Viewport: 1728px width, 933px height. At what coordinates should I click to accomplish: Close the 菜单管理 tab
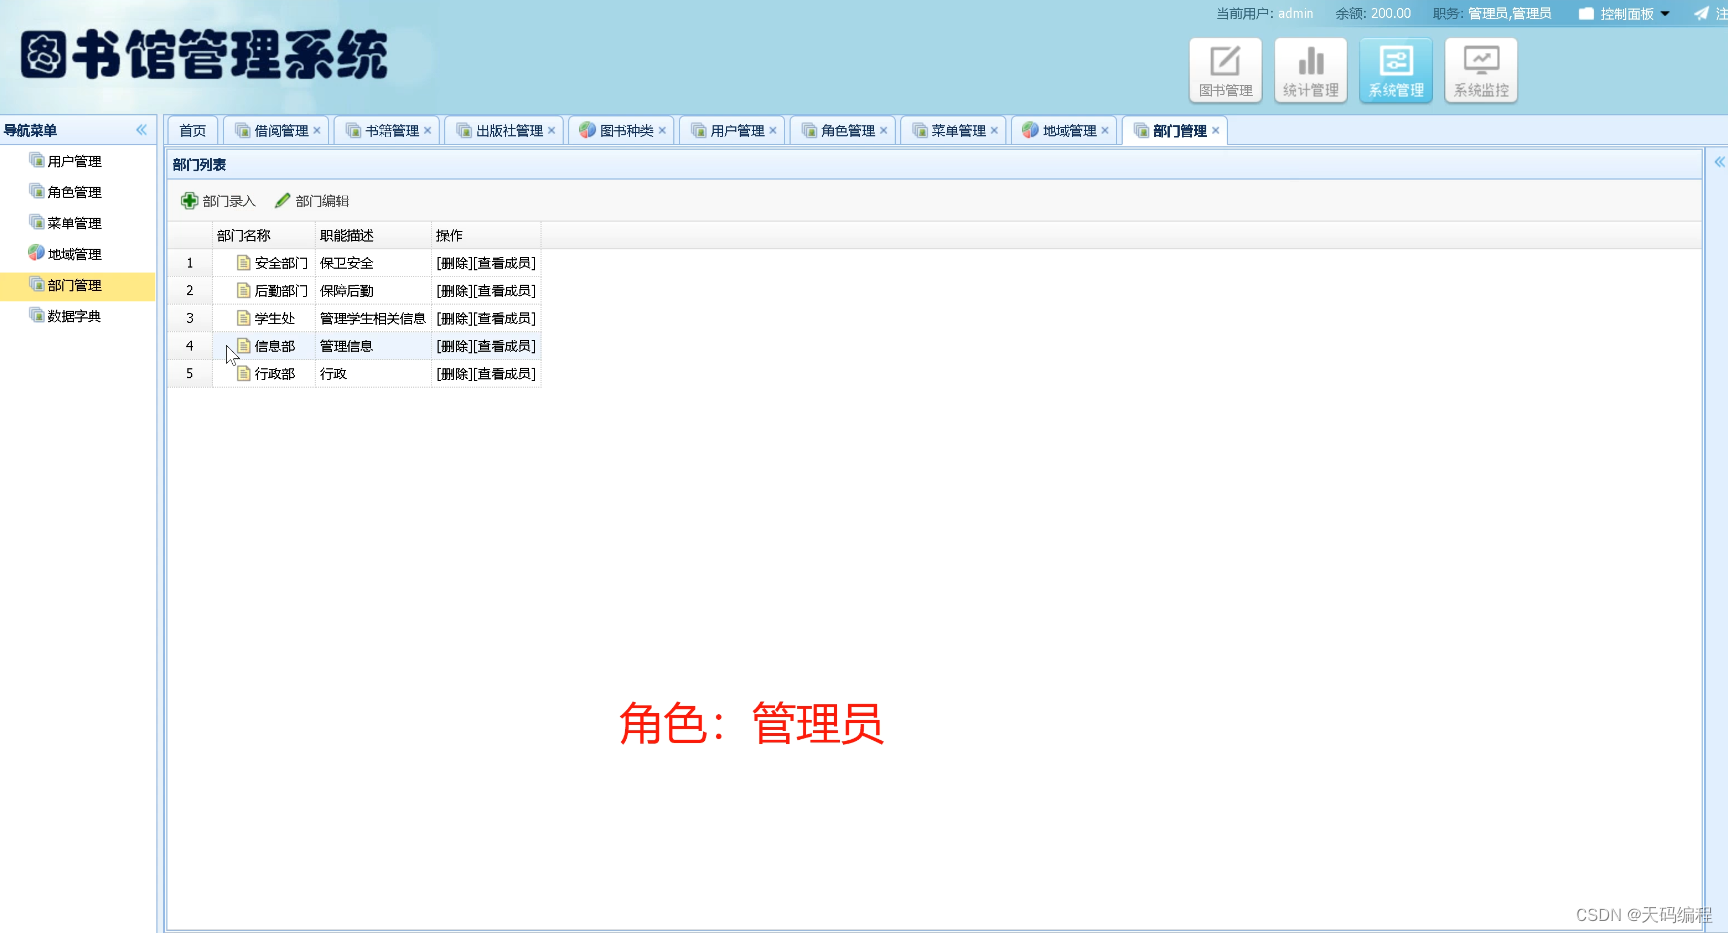[994, 130]
